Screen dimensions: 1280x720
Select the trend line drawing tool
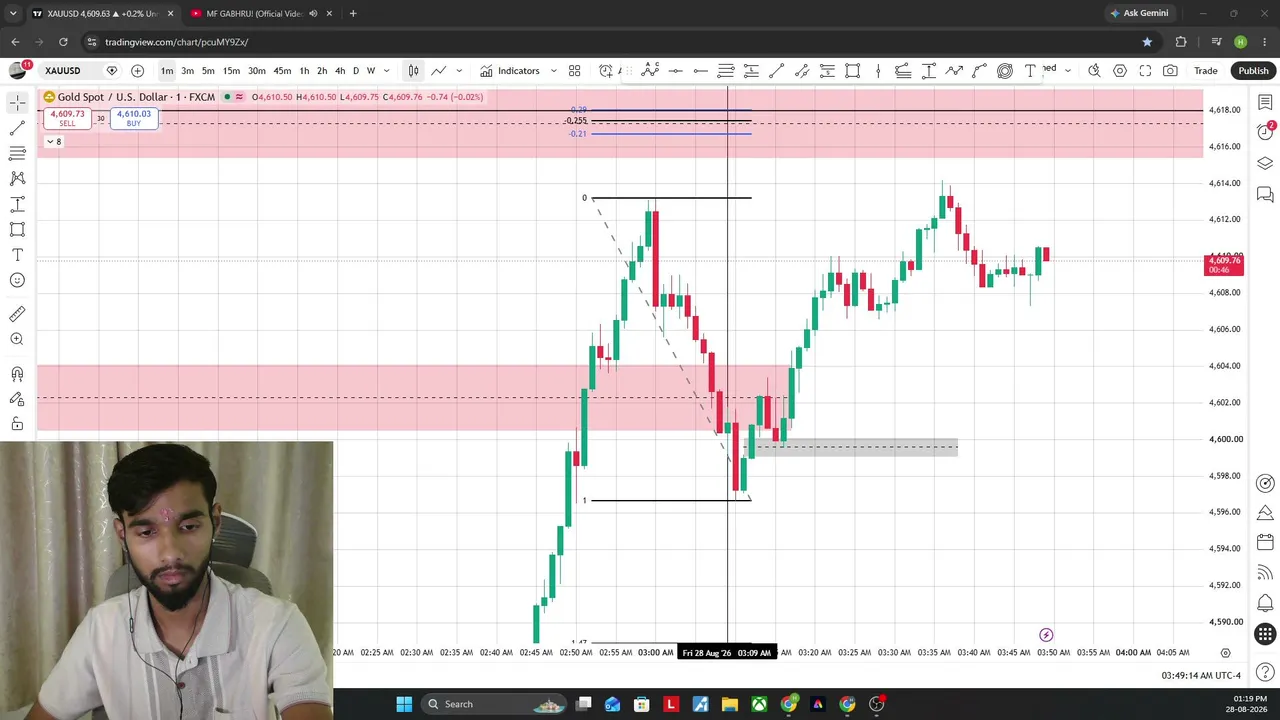click(x=17, y=128)
